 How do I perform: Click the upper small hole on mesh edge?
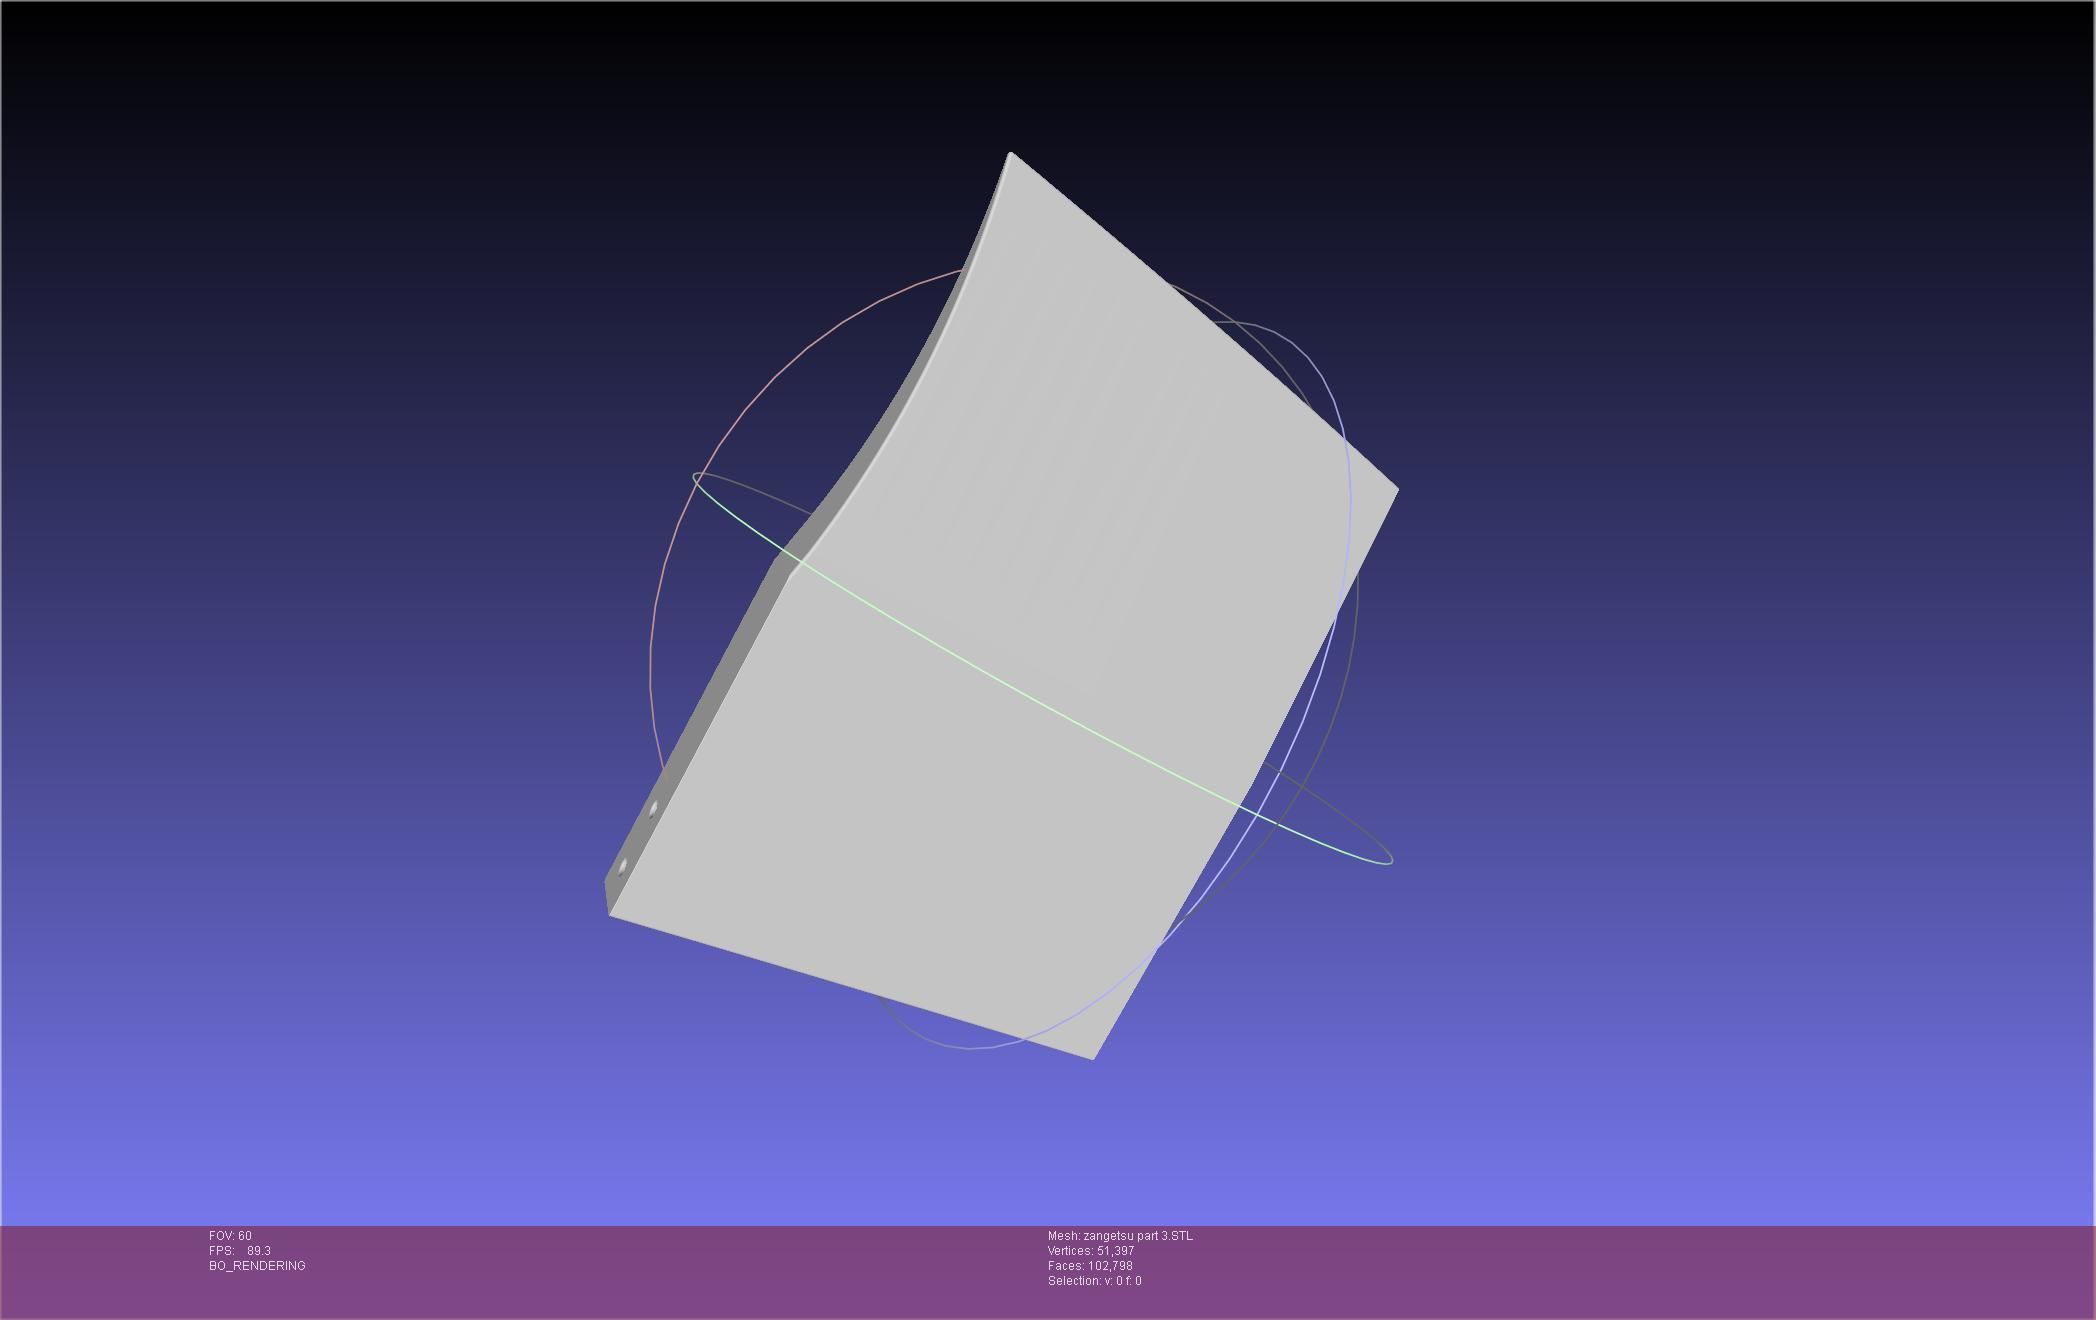tap(654, 809)
